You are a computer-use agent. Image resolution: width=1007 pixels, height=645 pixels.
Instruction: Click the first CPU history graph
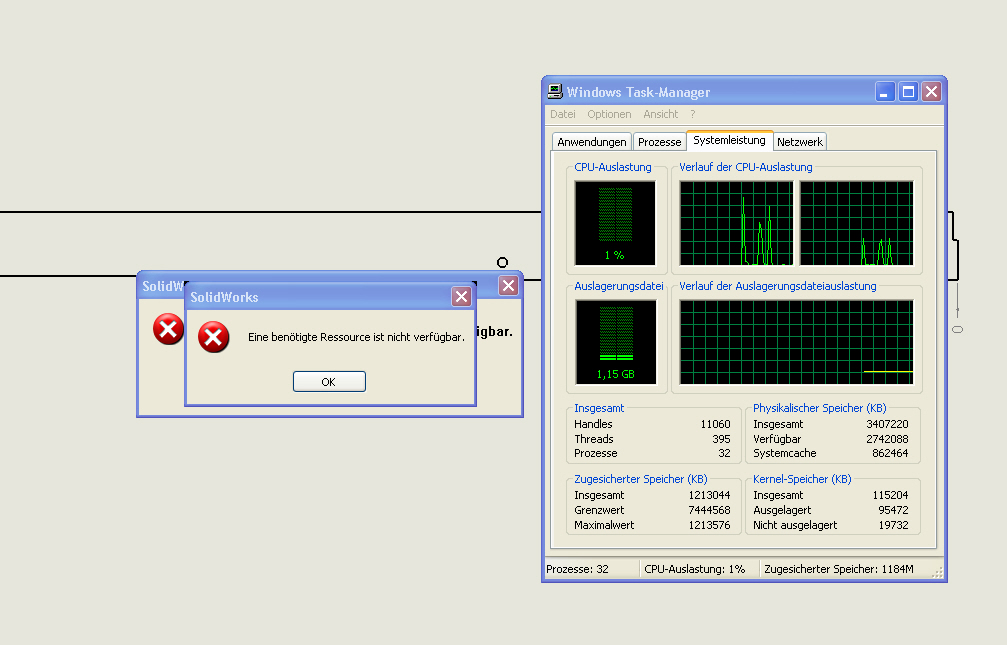736,223
